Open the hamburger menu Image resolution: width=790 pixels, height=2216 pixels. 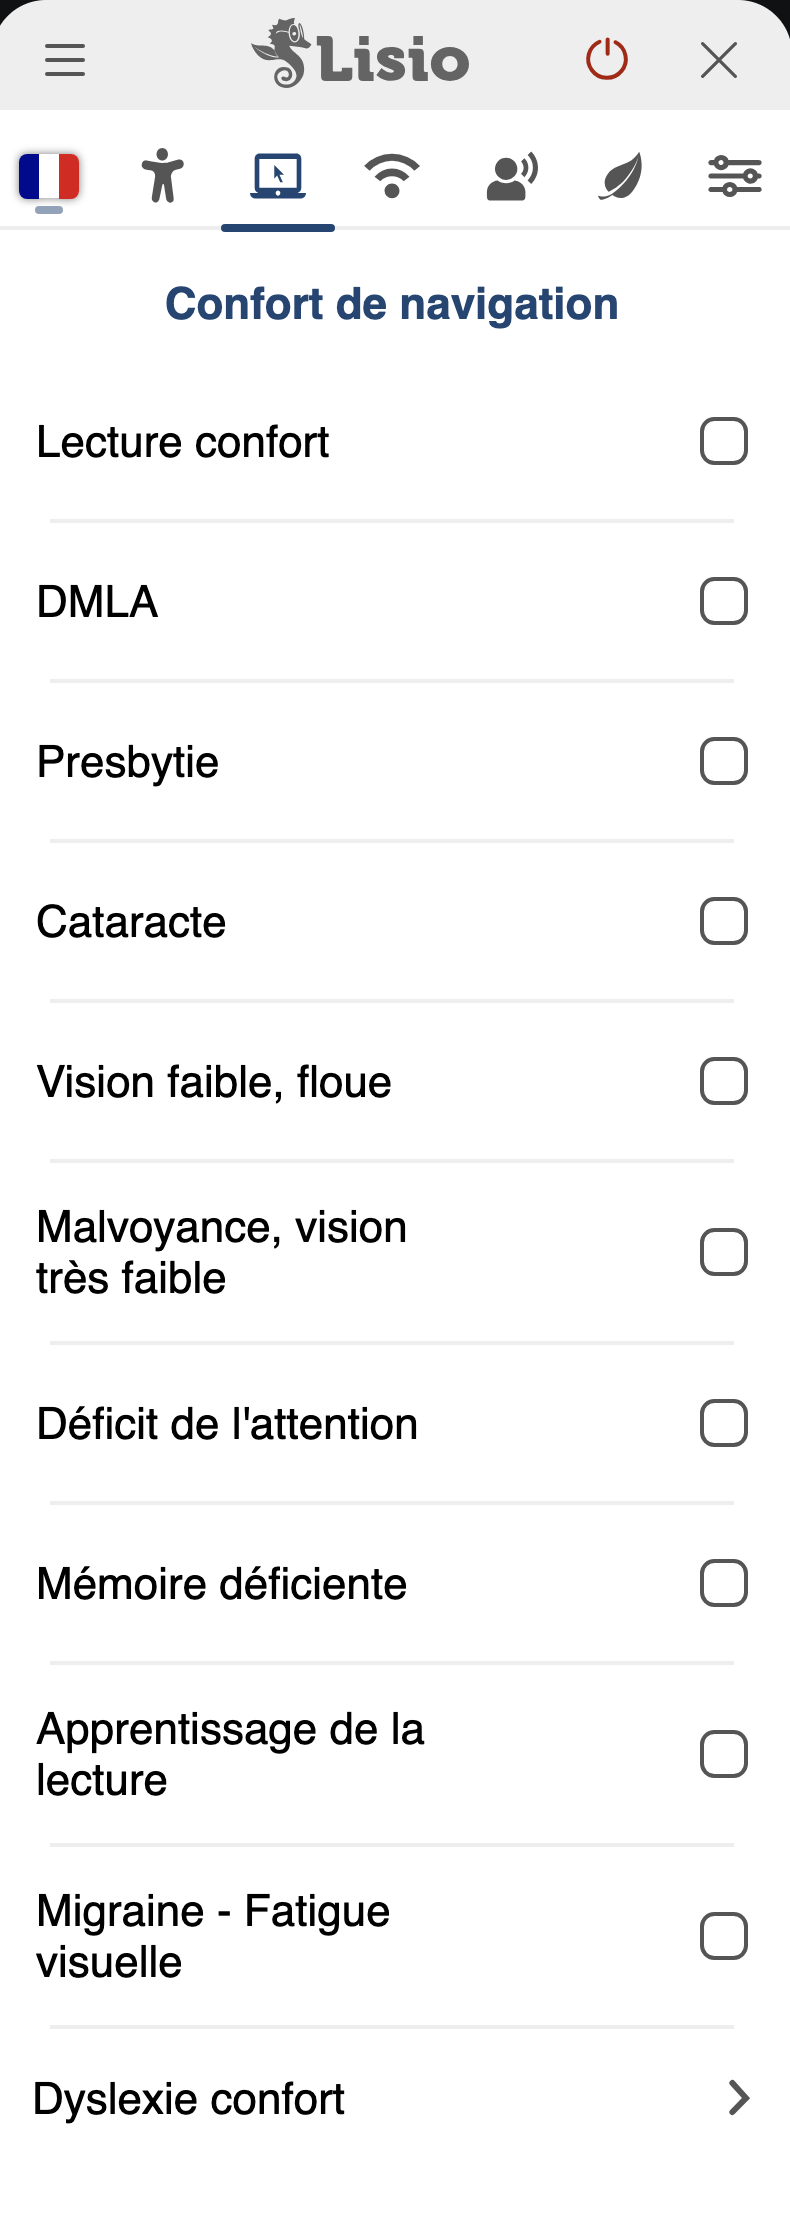65,60
